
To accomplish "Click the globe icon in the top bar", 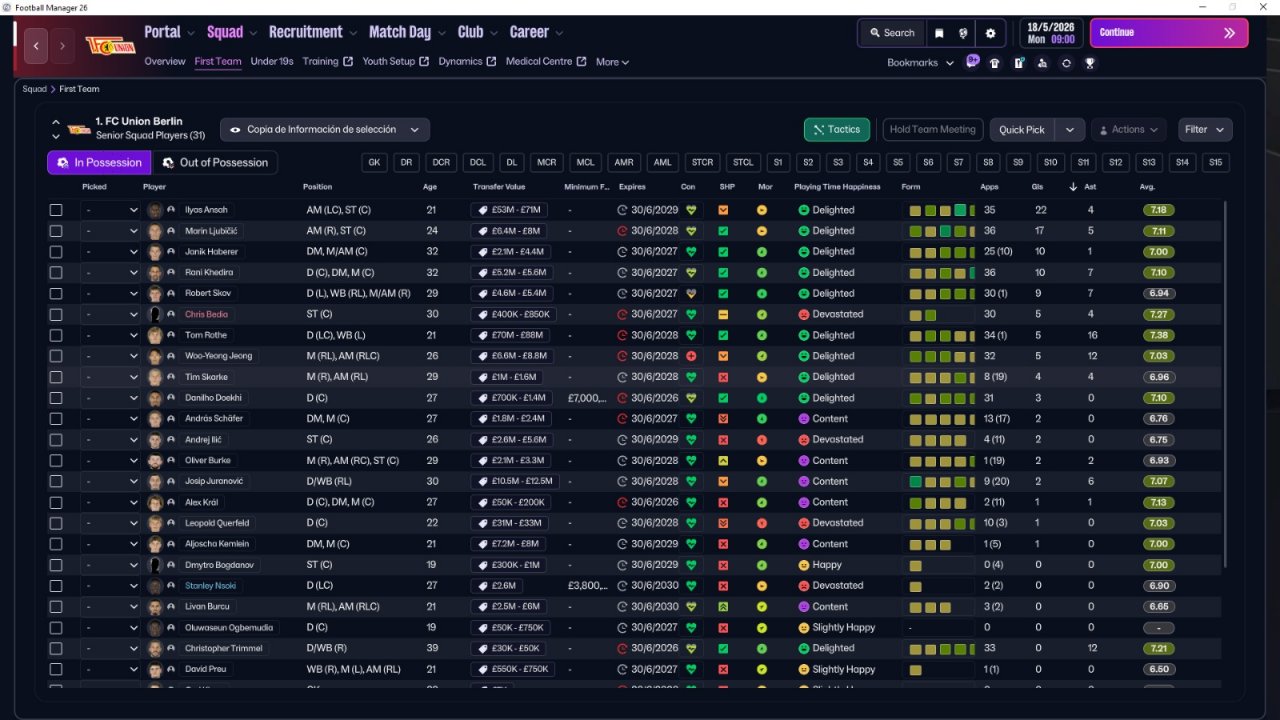I will [964, 33].
